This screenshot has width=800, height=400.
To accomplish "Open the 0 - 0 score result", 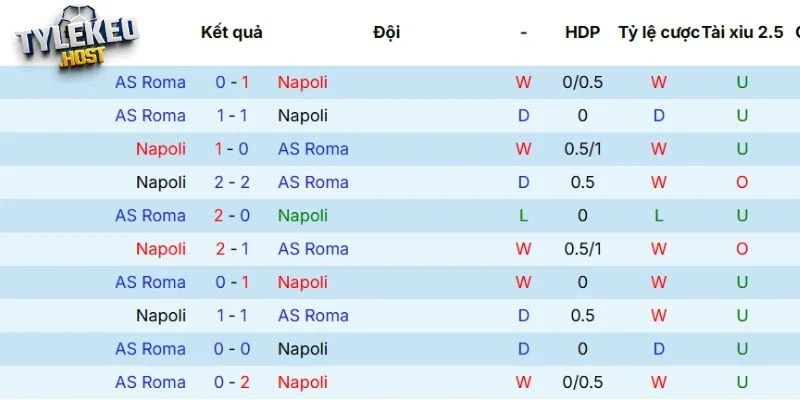I will 232,349.
